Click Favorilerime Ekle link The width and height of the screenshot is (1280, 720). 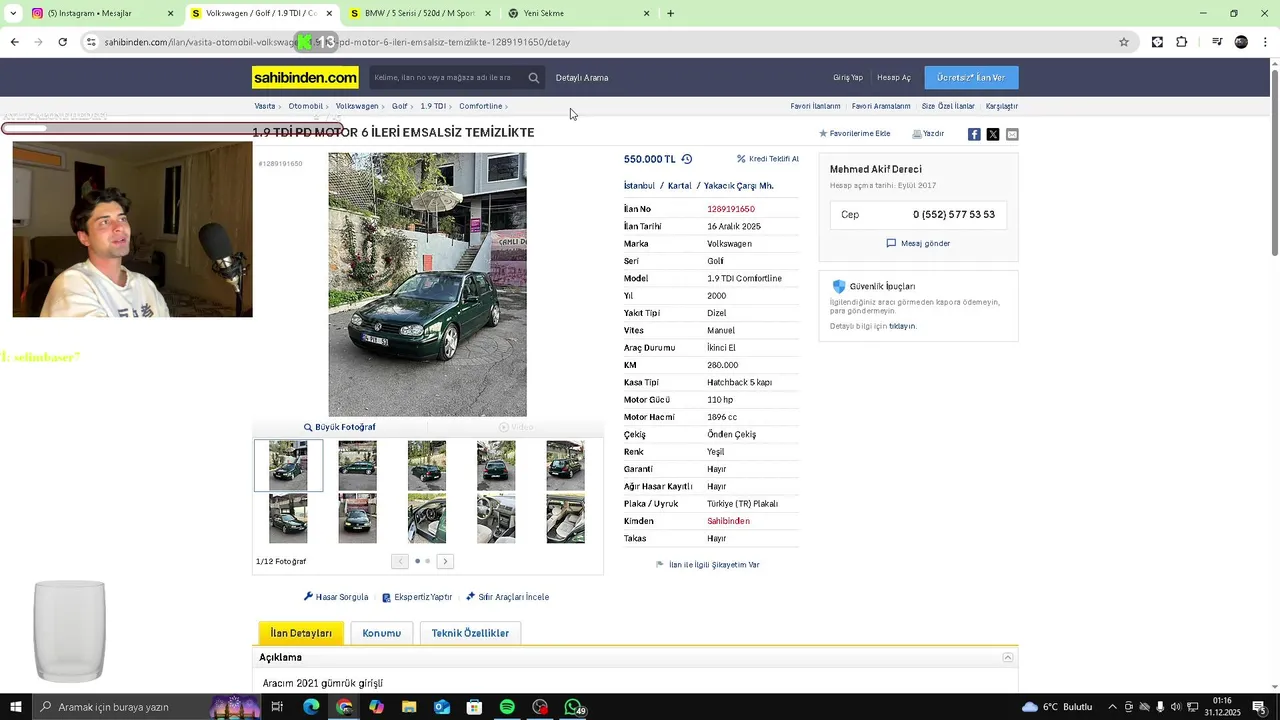pyautogui.click(x=854, y=133)
